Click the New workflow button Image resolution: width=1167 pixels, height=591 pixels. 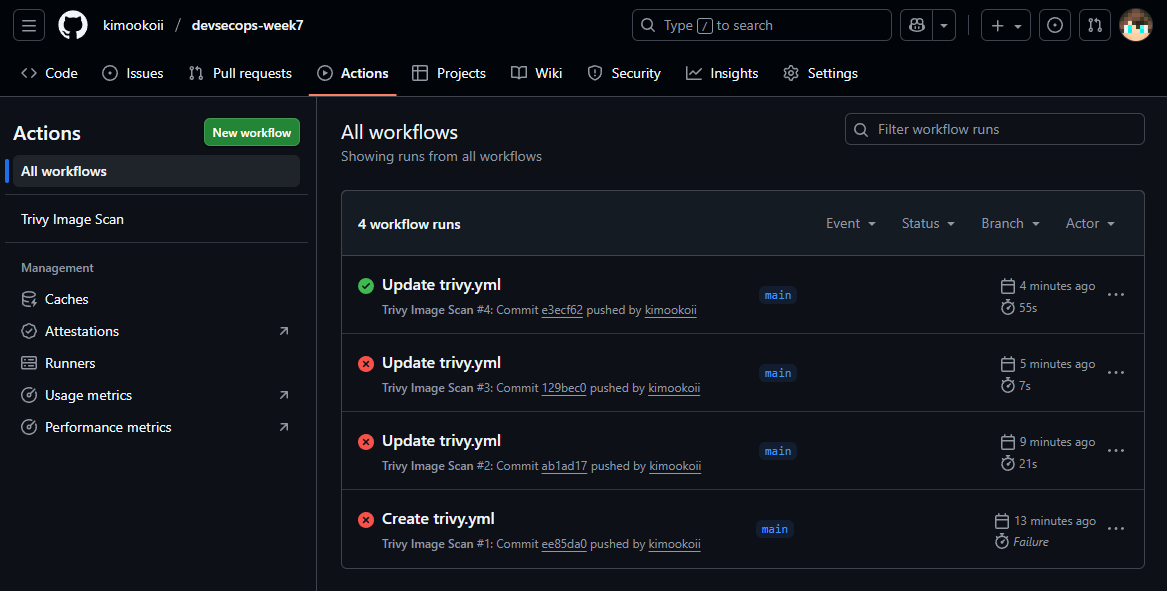tap(252, 133)
